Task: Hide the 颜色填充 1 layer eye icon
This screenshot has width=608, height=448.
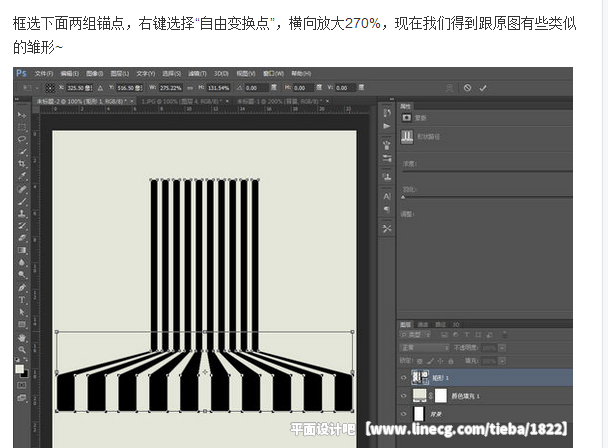Action: pos(404,396)
